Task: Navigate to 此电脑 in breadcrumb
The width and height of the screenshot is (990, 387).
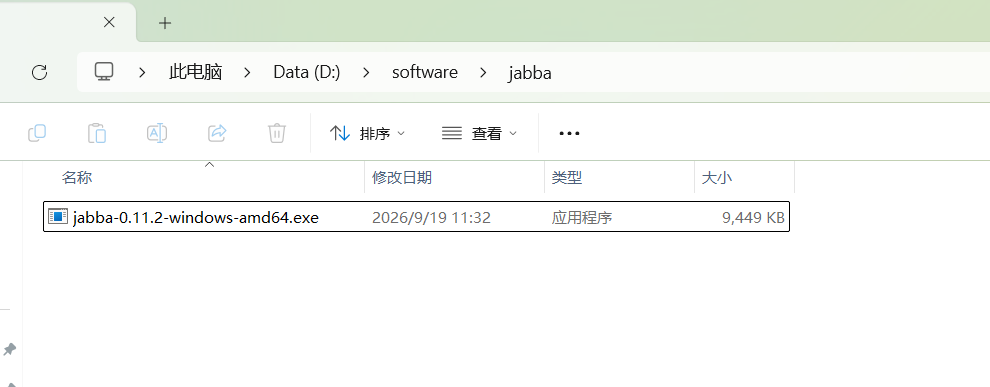Action: click(196, 72)
